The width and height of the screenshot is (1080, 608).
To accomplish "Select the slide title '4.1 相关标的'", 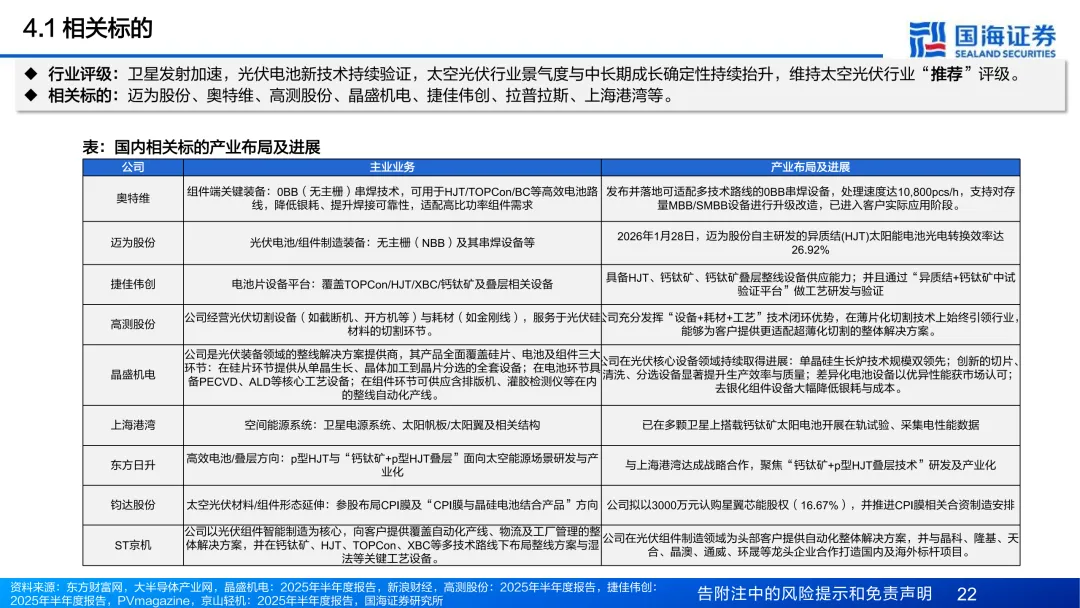I will (87, 28).
